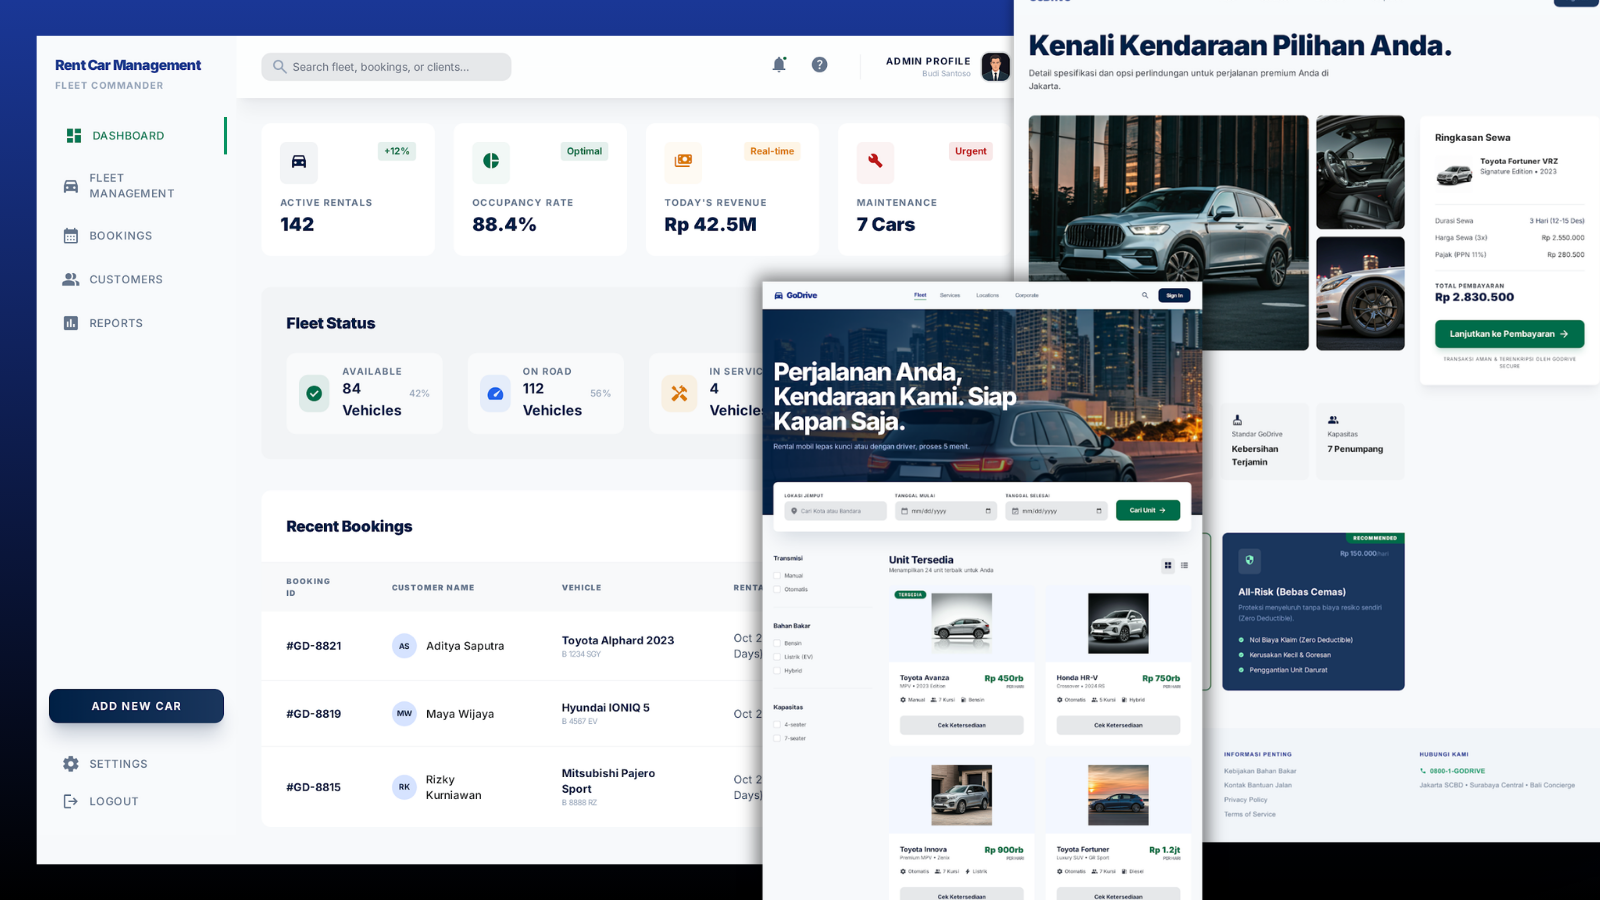The height and width of the screenshot is (900, 1600).
Task: Click the MW avatar for Maya Wijaya
Action: pos(404,714)
